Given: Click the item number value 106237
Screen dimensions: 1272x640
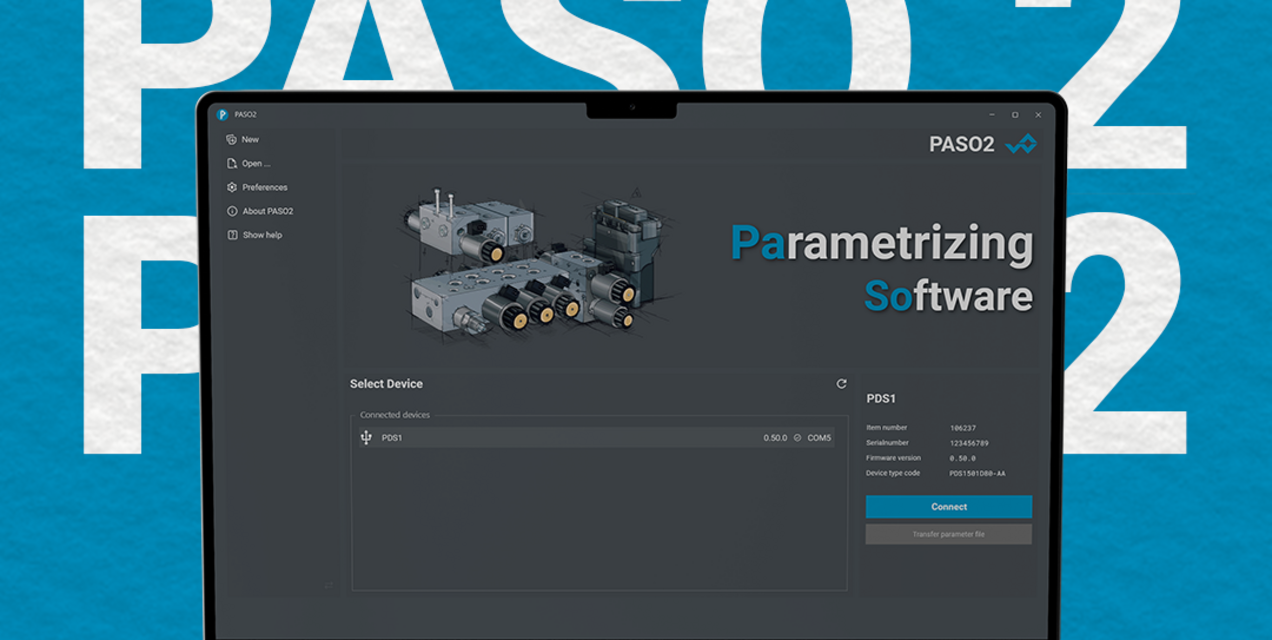Looking at the screenshot, I should [962, 428].
